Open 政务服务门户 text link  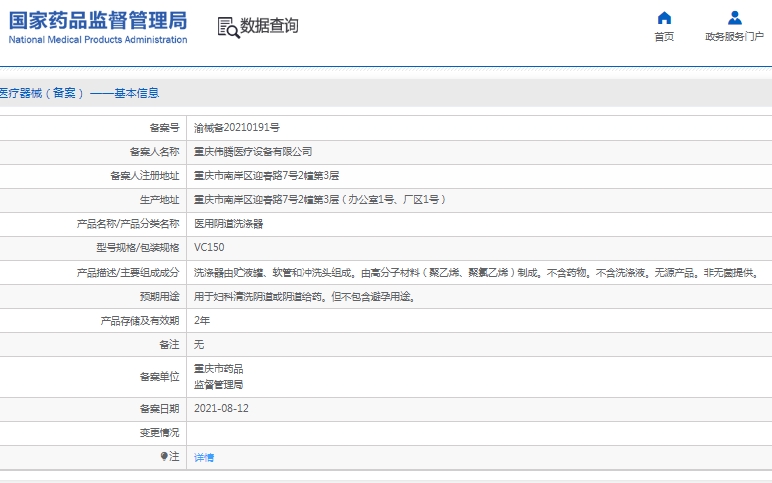point(735,36)
